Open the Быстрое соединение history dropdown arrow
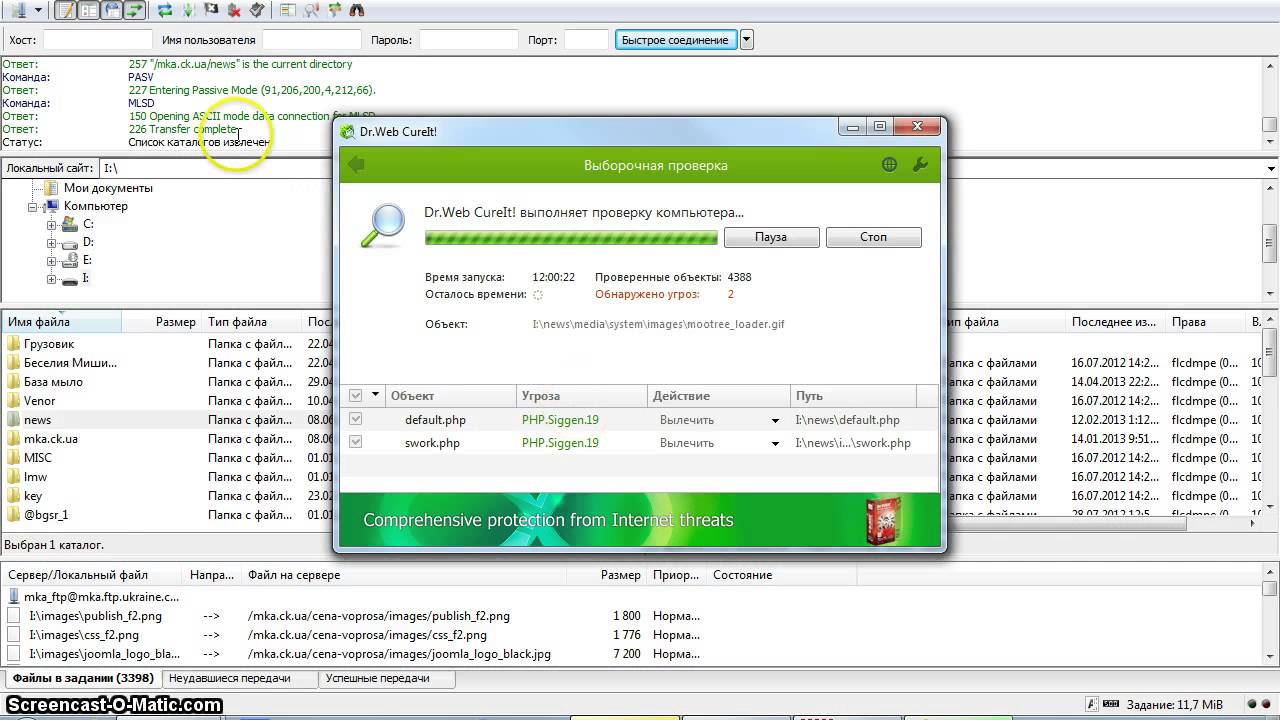This screenshot has width=1280, height=720. click(x=746, y=40)
